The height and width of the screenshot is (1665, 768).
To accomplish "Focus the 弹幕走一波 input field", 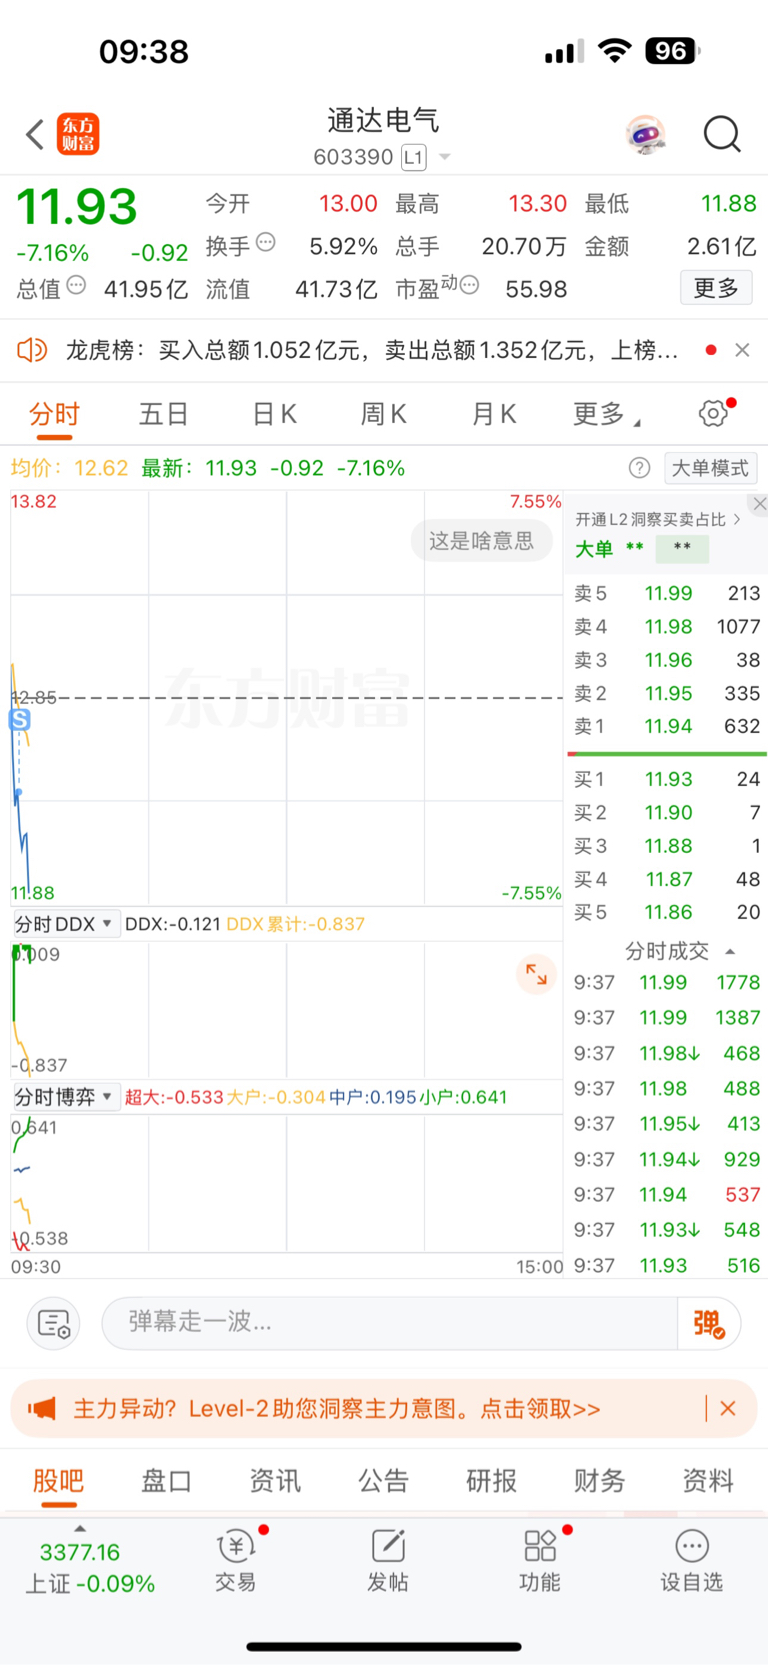I will coord(390,1322).
